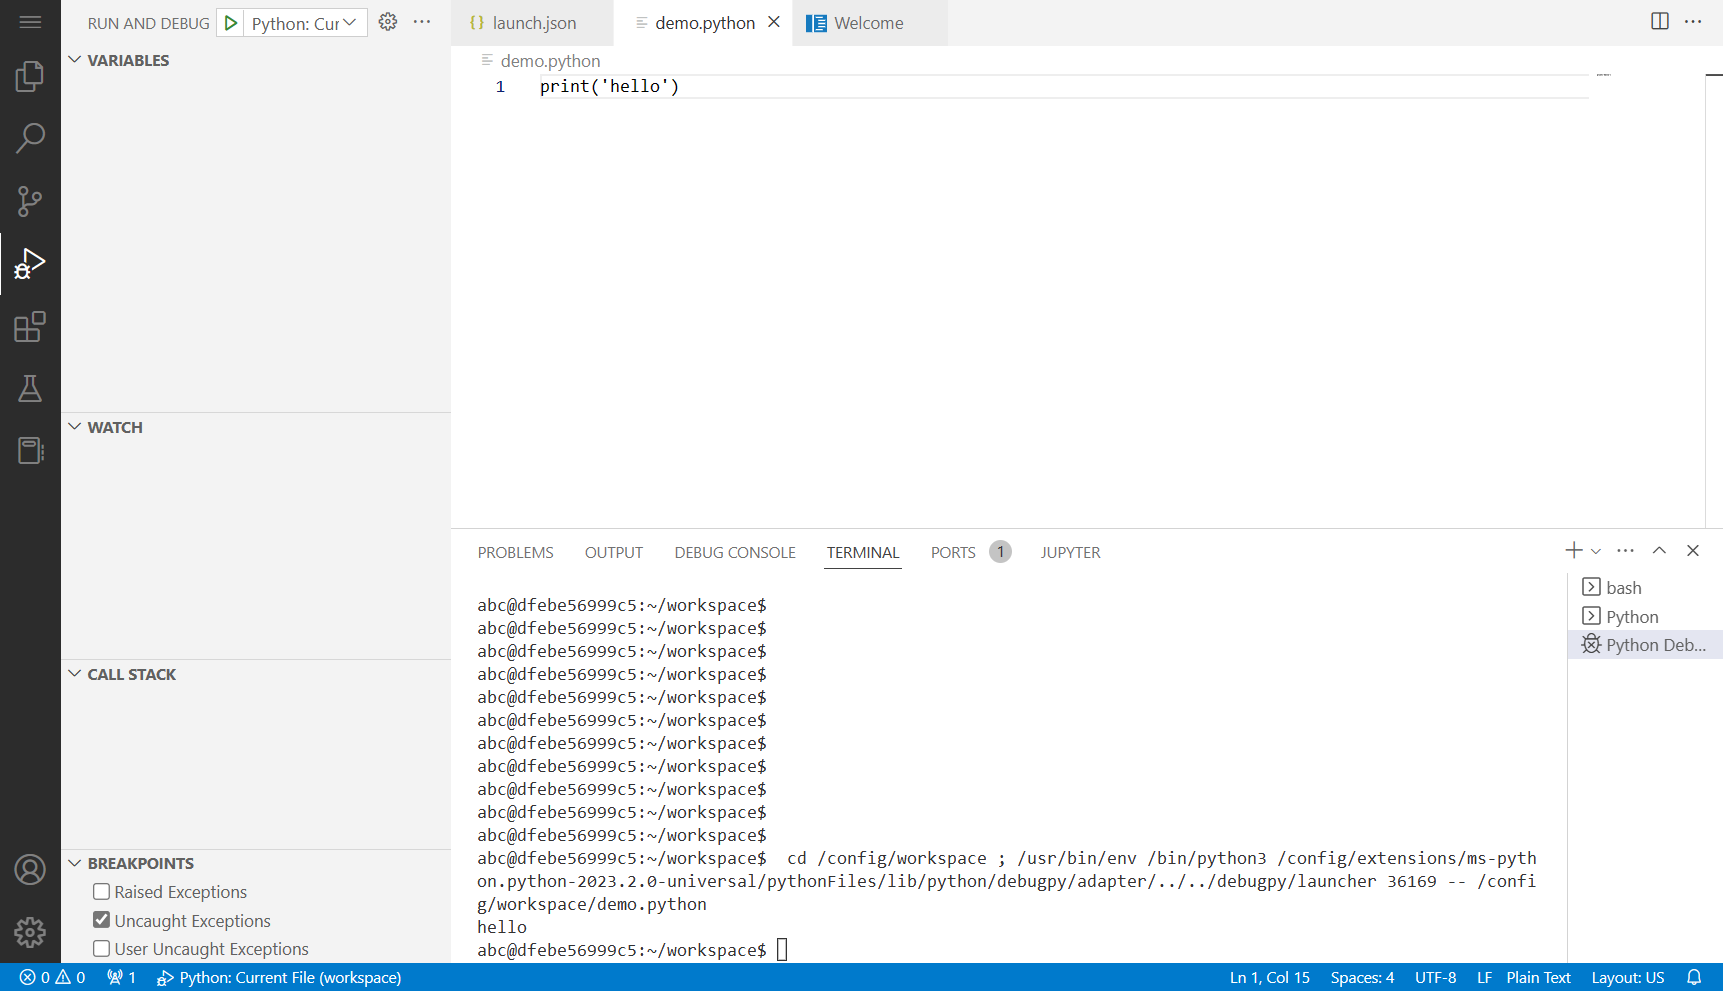Select the Testing beaker icon
This screenshot has height=991, width=1723.
[30, 388]
